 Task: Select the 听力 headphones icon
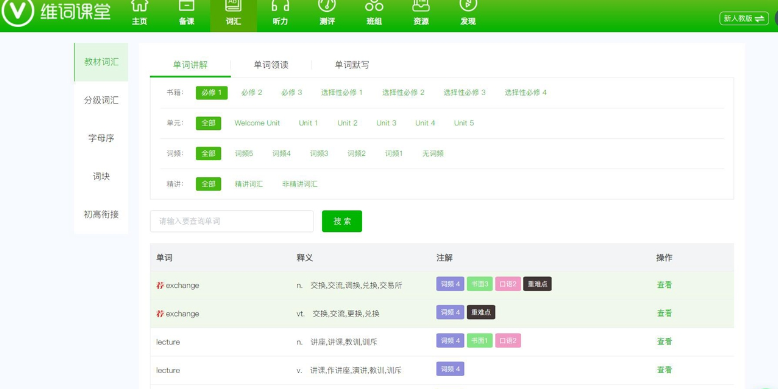[x=280, y=6]
